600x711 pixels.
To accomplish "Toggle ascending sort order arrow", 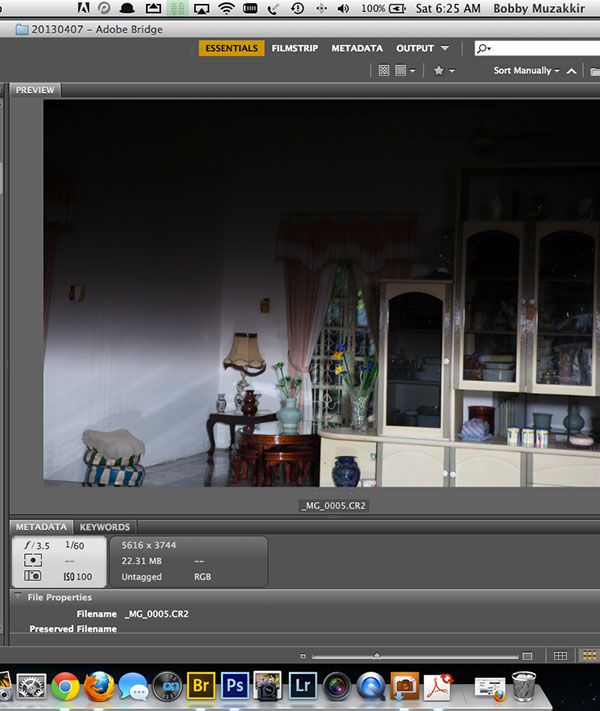I will tap(571, 71).
